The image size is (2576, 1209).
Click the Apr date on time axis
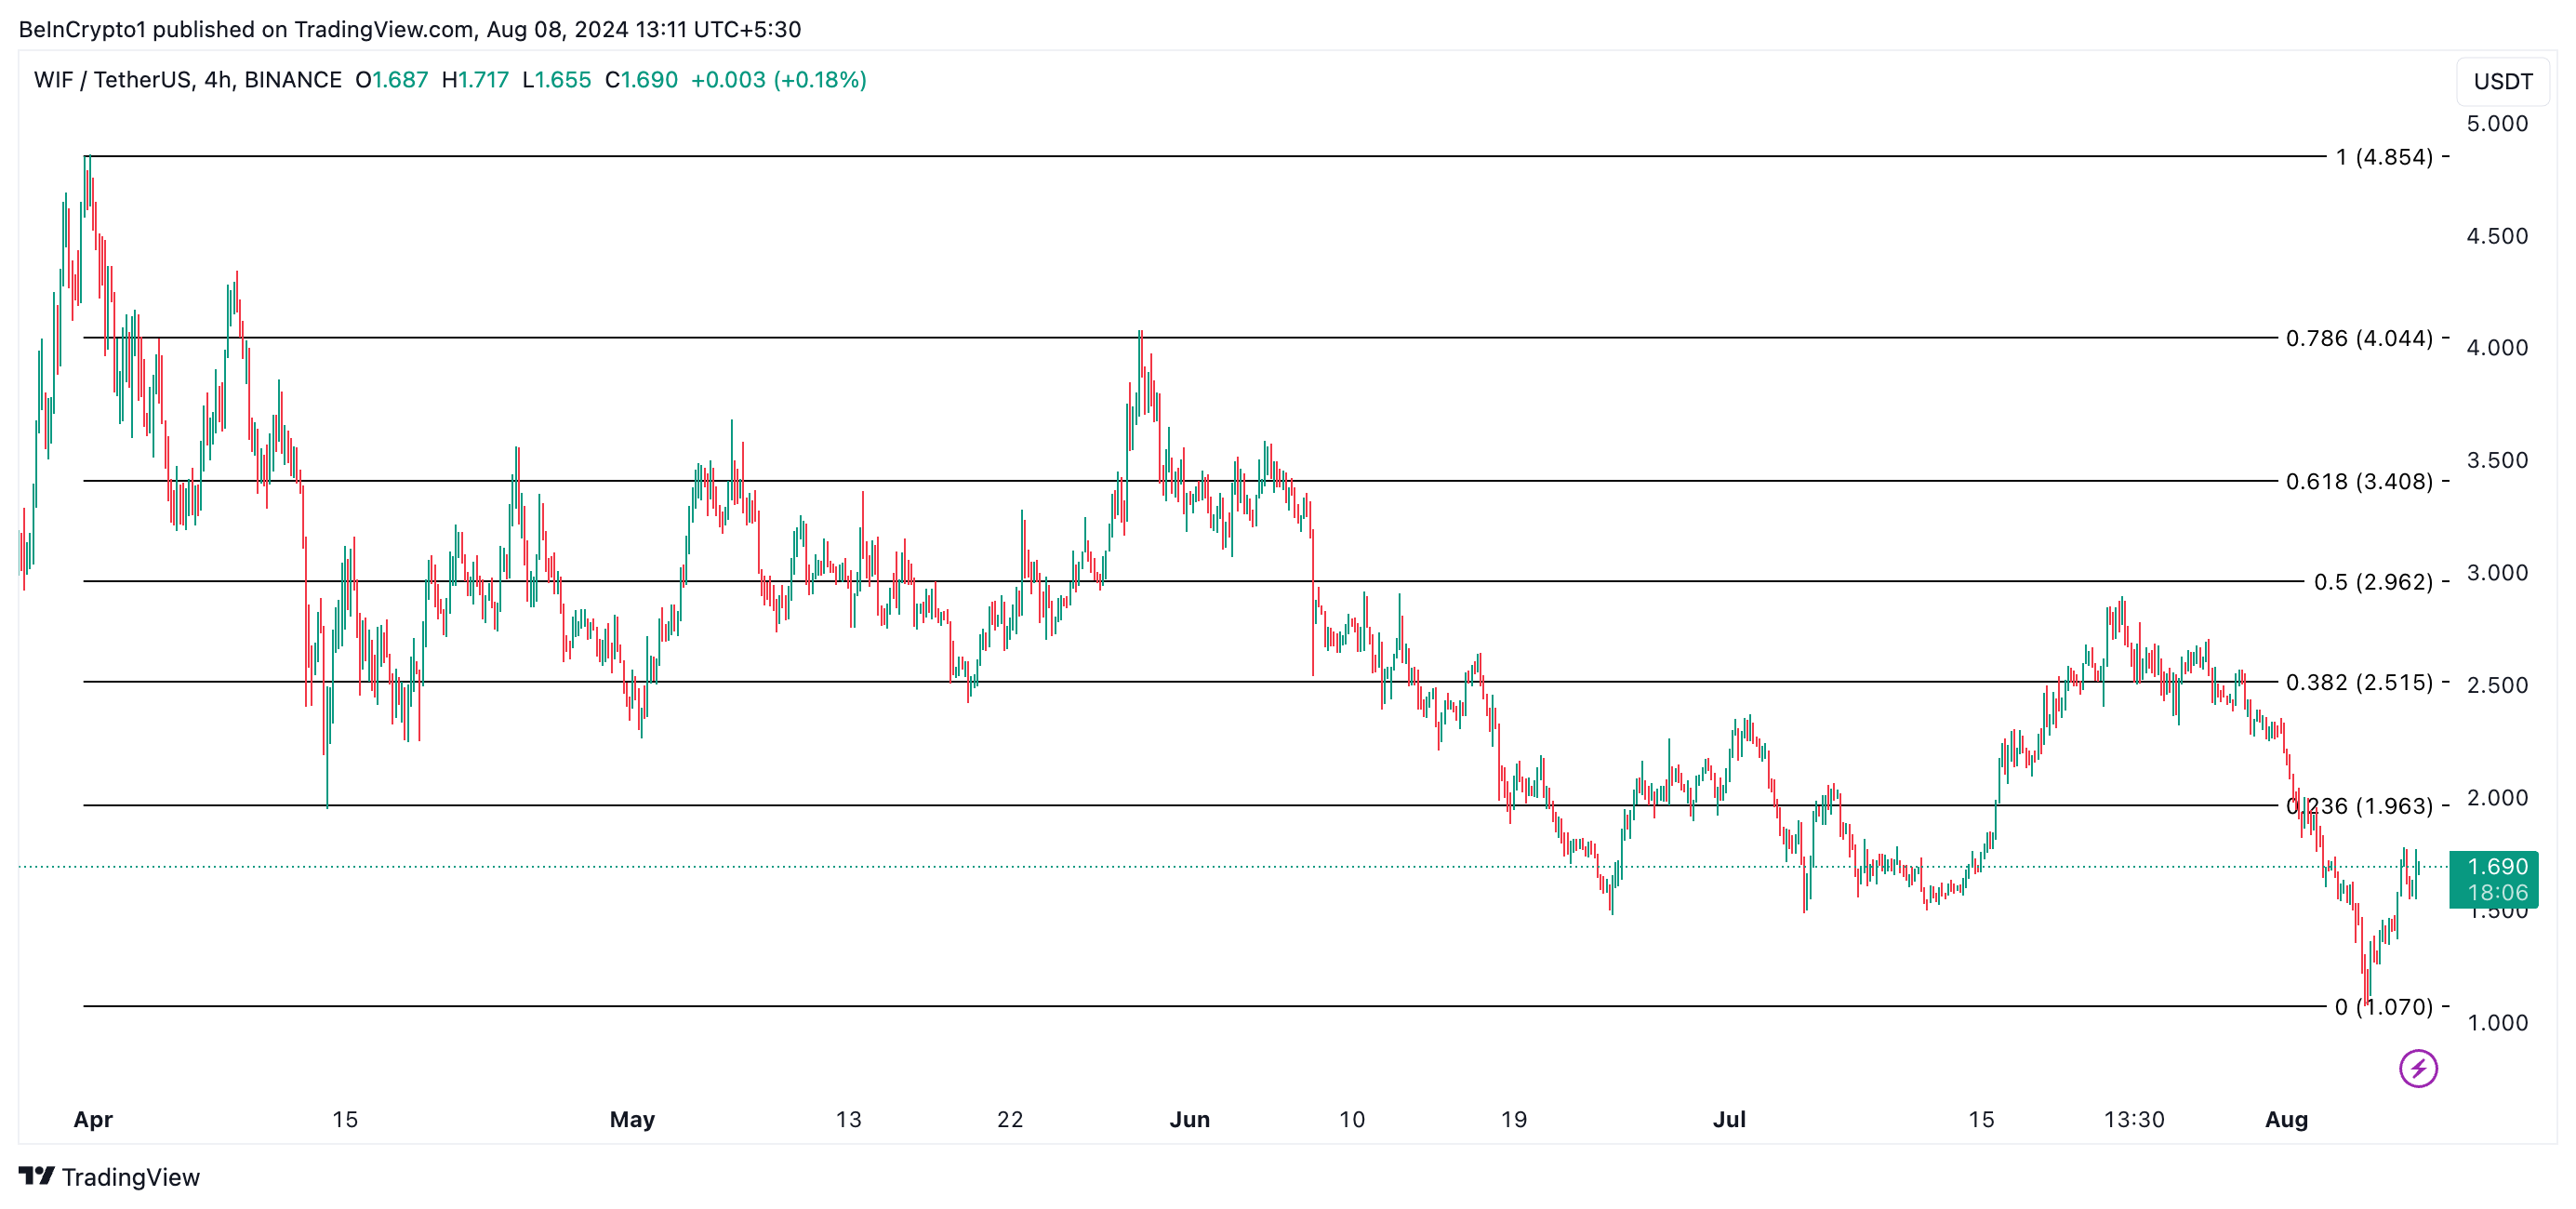[x=93, y=1119]
